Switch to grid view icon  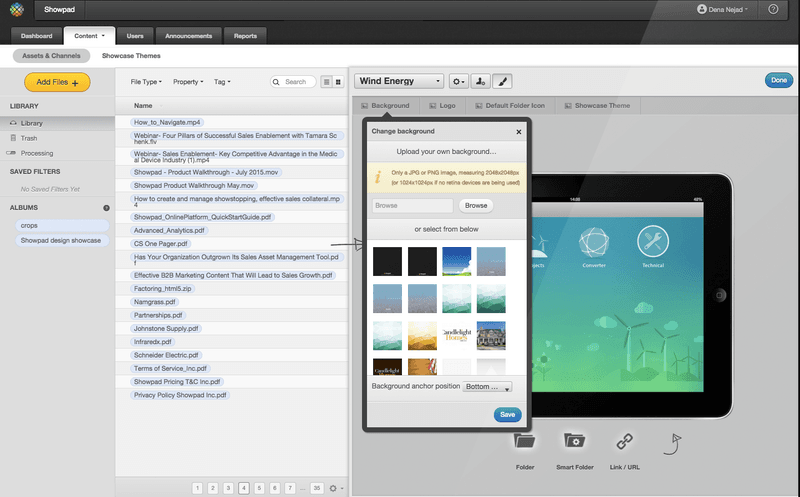tap(338, 82)
